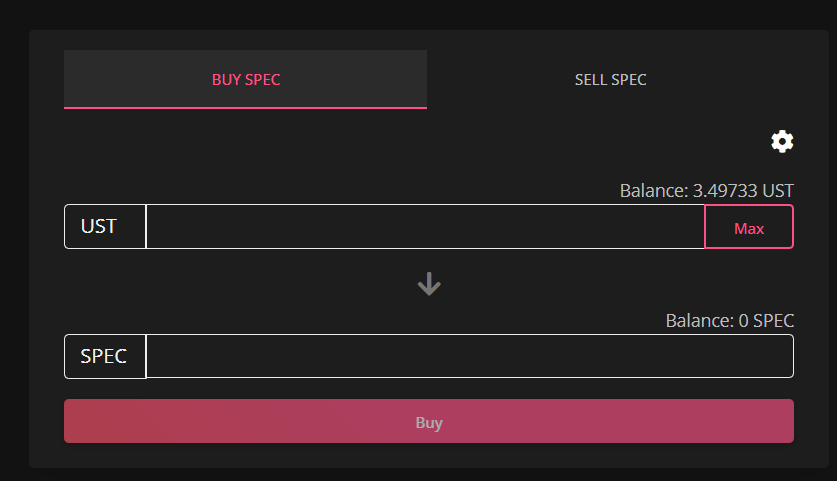Focus the UST amount input field
The height and width of the screenshot is (481, 837).
click(425, 226)
